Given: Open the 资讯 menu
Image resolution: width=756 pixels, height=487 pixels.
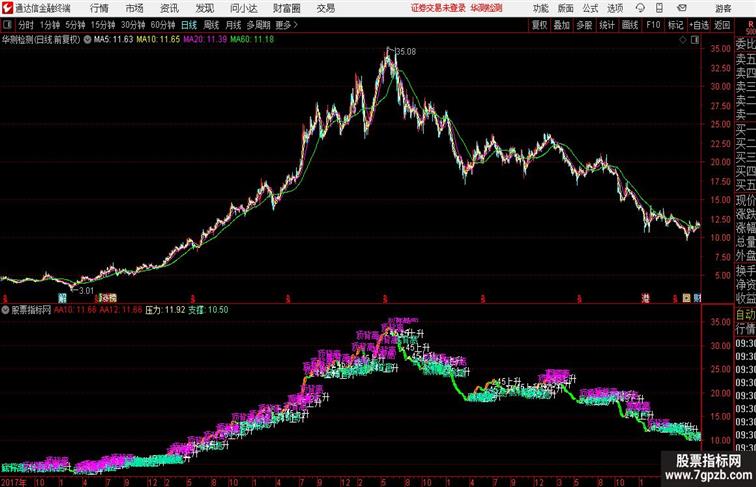Looking at the screenshot, I should pos(169,8).
